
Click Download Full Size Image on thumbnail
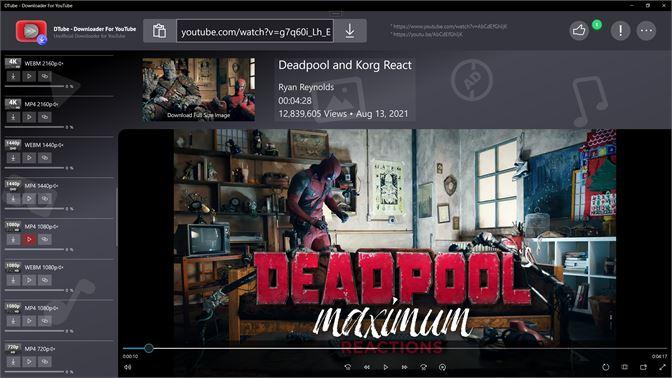[x=198, y=115]
